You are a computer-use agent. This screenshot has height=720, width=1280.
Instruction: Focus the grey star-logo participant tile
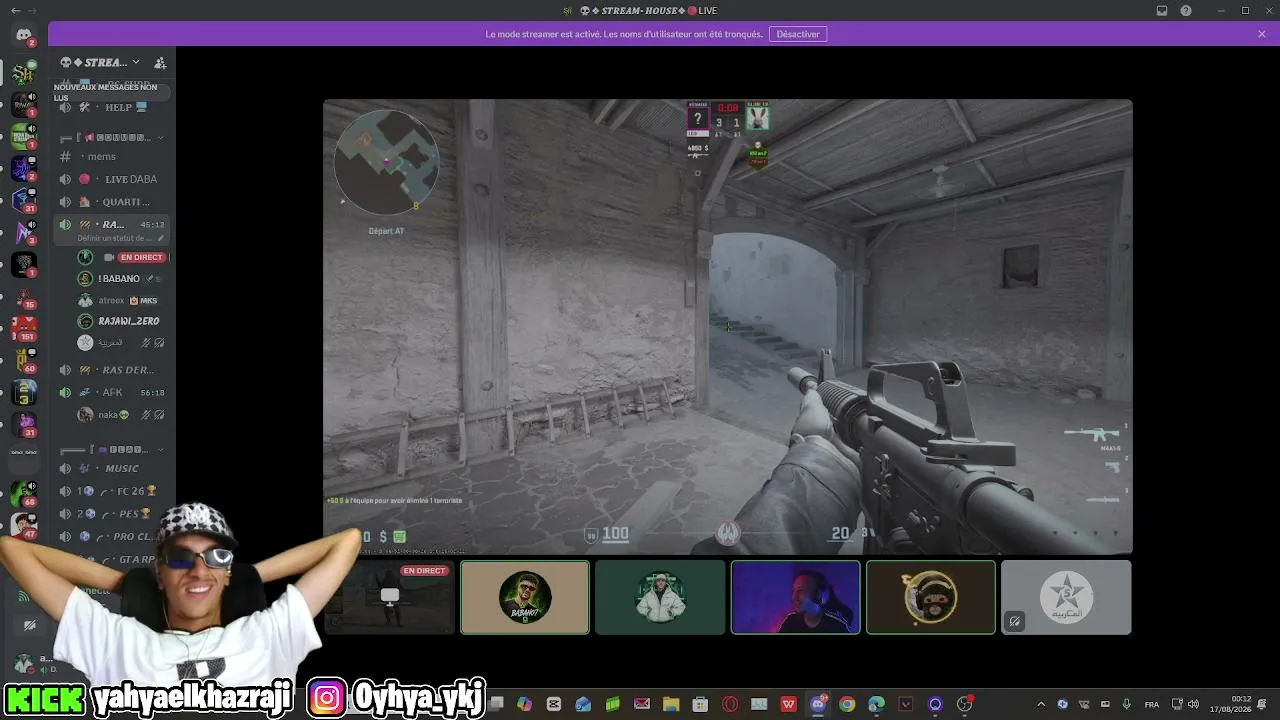click(x=1066, y=597)
